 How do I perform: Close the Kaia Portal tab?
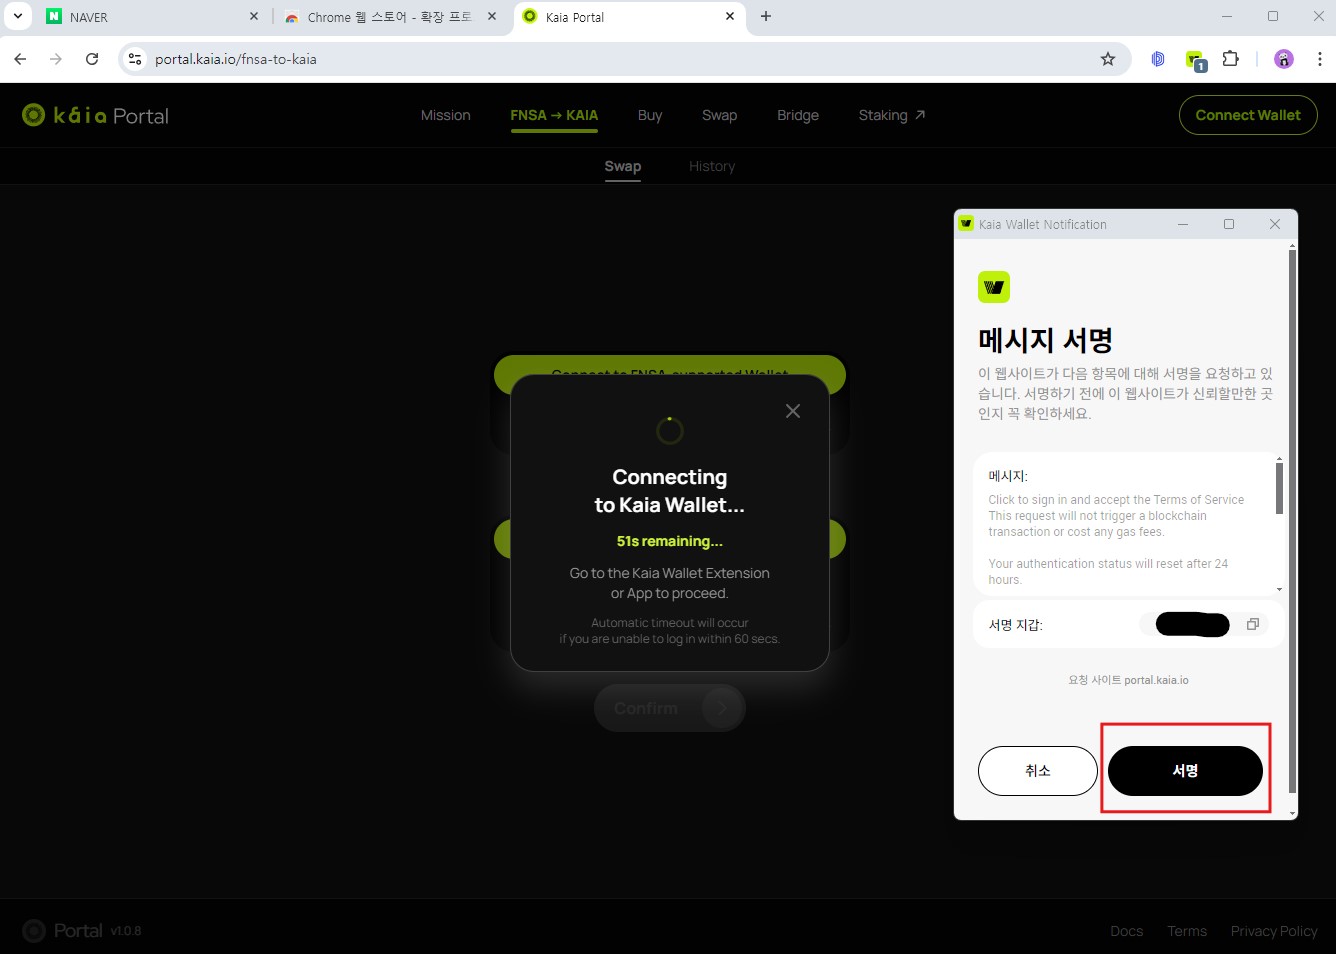tap(730, 16)
